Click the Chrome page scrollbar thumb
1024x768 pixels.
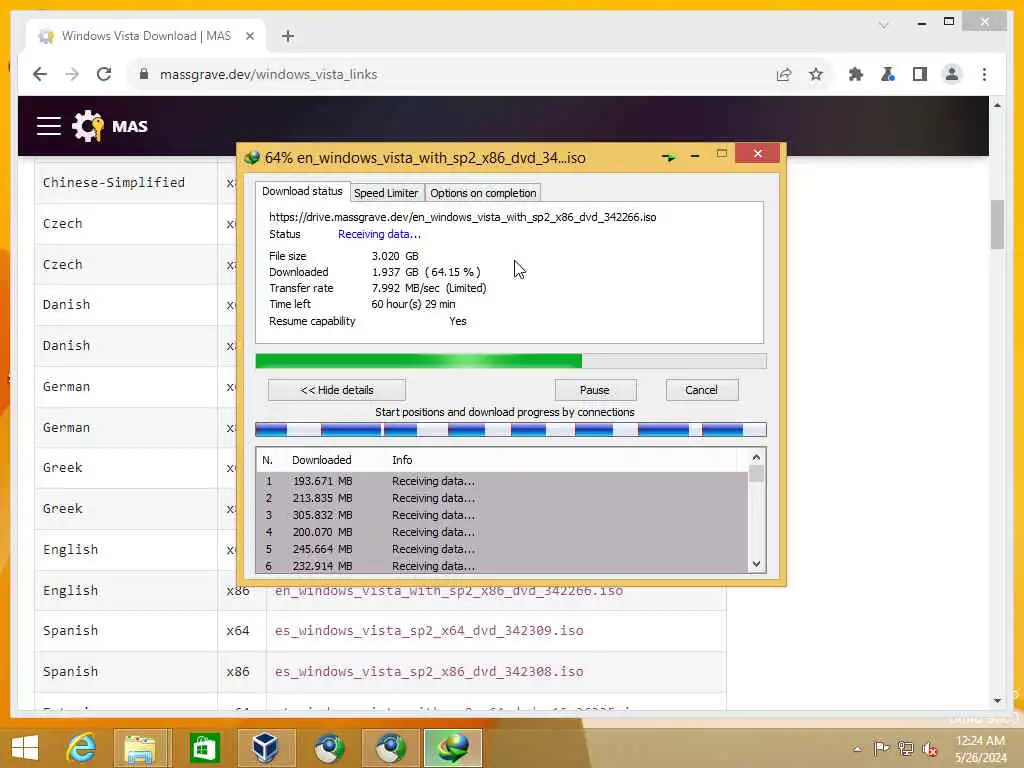click(x=997, y=224)
